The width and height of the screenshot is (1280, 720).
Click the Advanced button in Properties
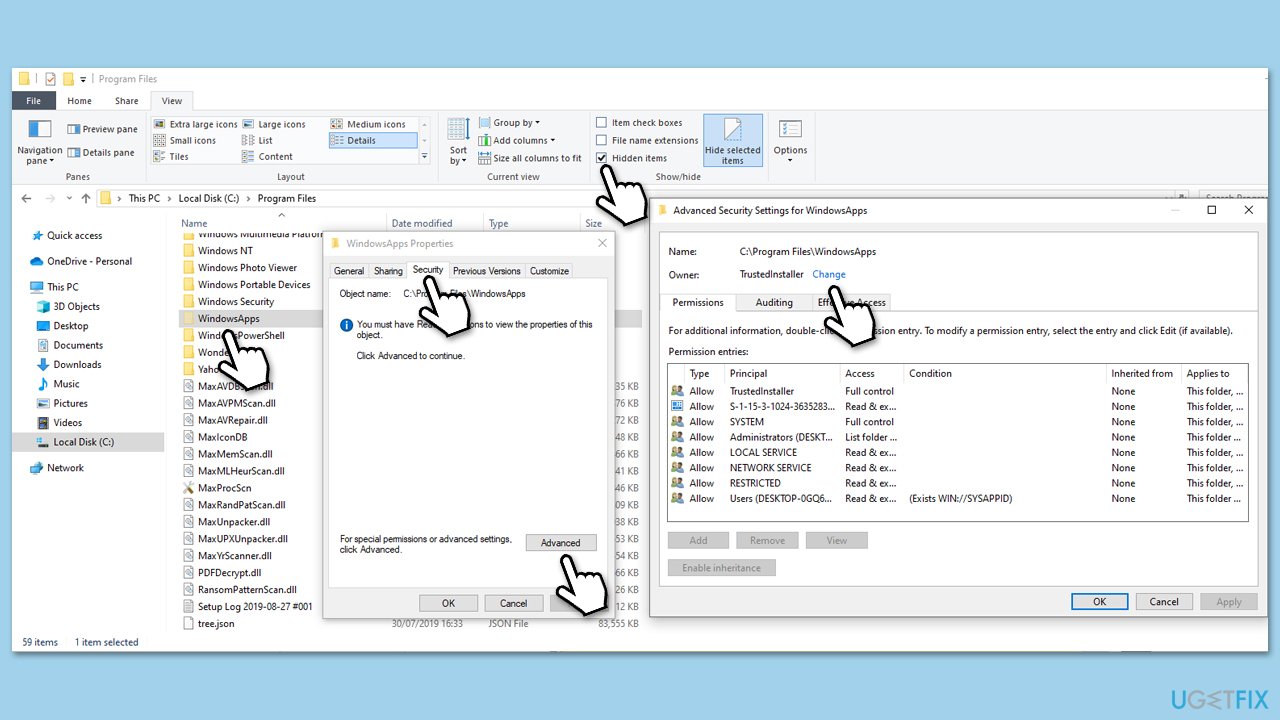(x=561, y=542)
